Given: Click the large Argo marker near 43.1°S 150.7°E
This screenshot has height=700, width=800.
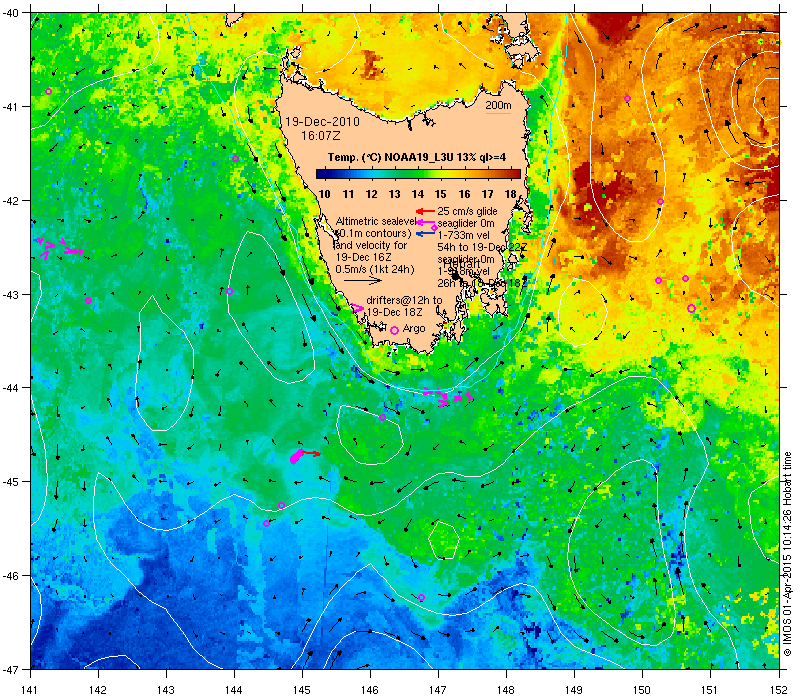Looking at the screenshot, I should pos(691,309).
